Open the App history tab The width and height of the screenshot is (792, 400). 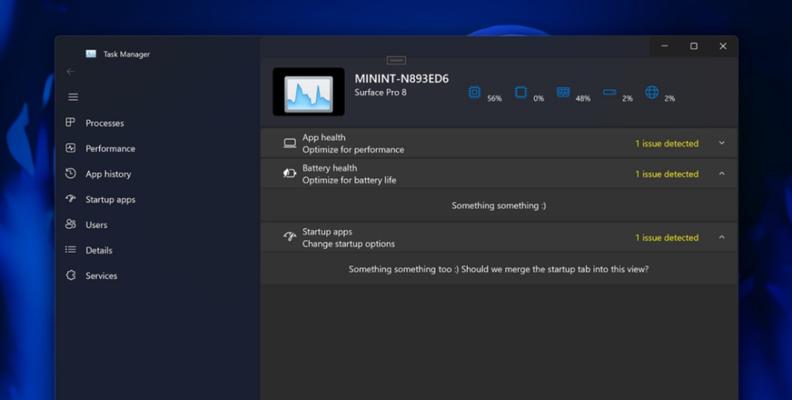108,174
